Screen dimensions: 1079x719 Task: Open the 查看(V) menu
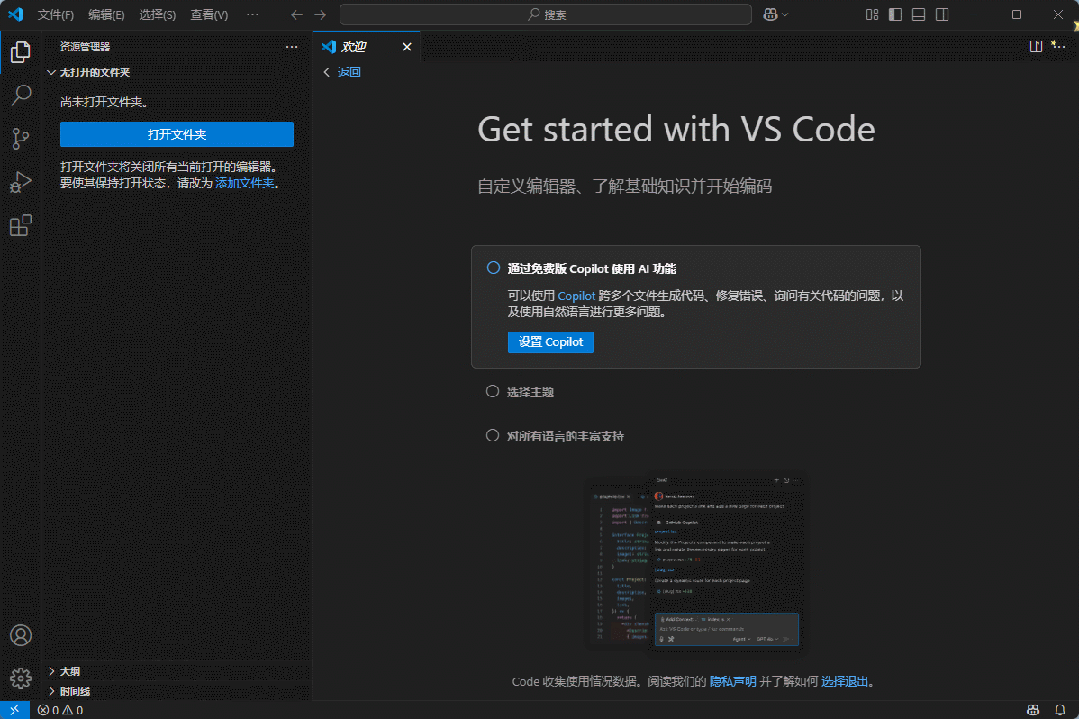[x=209, y=14]
